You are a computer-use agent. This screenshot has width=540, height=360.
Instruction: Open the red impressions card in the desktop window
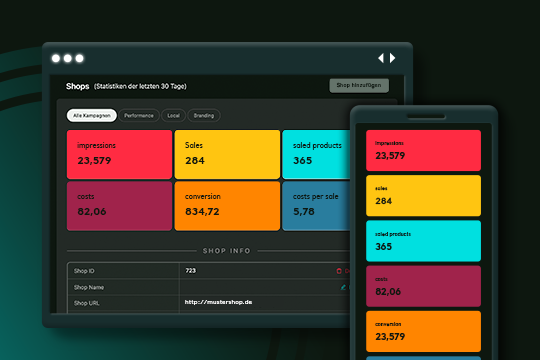(119, 154)
